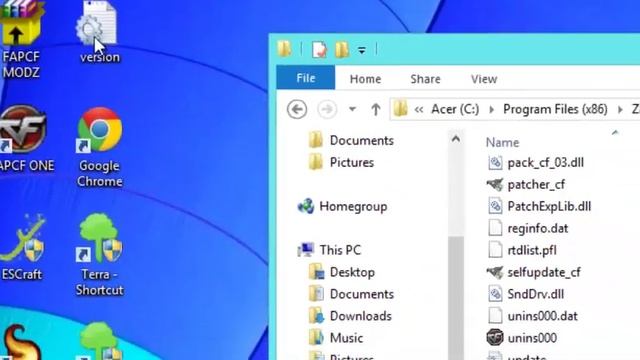This screenshot has height=360, width=640.
Task: Select the PatchExpLib.dll file
Action: [x=549, y=207]
